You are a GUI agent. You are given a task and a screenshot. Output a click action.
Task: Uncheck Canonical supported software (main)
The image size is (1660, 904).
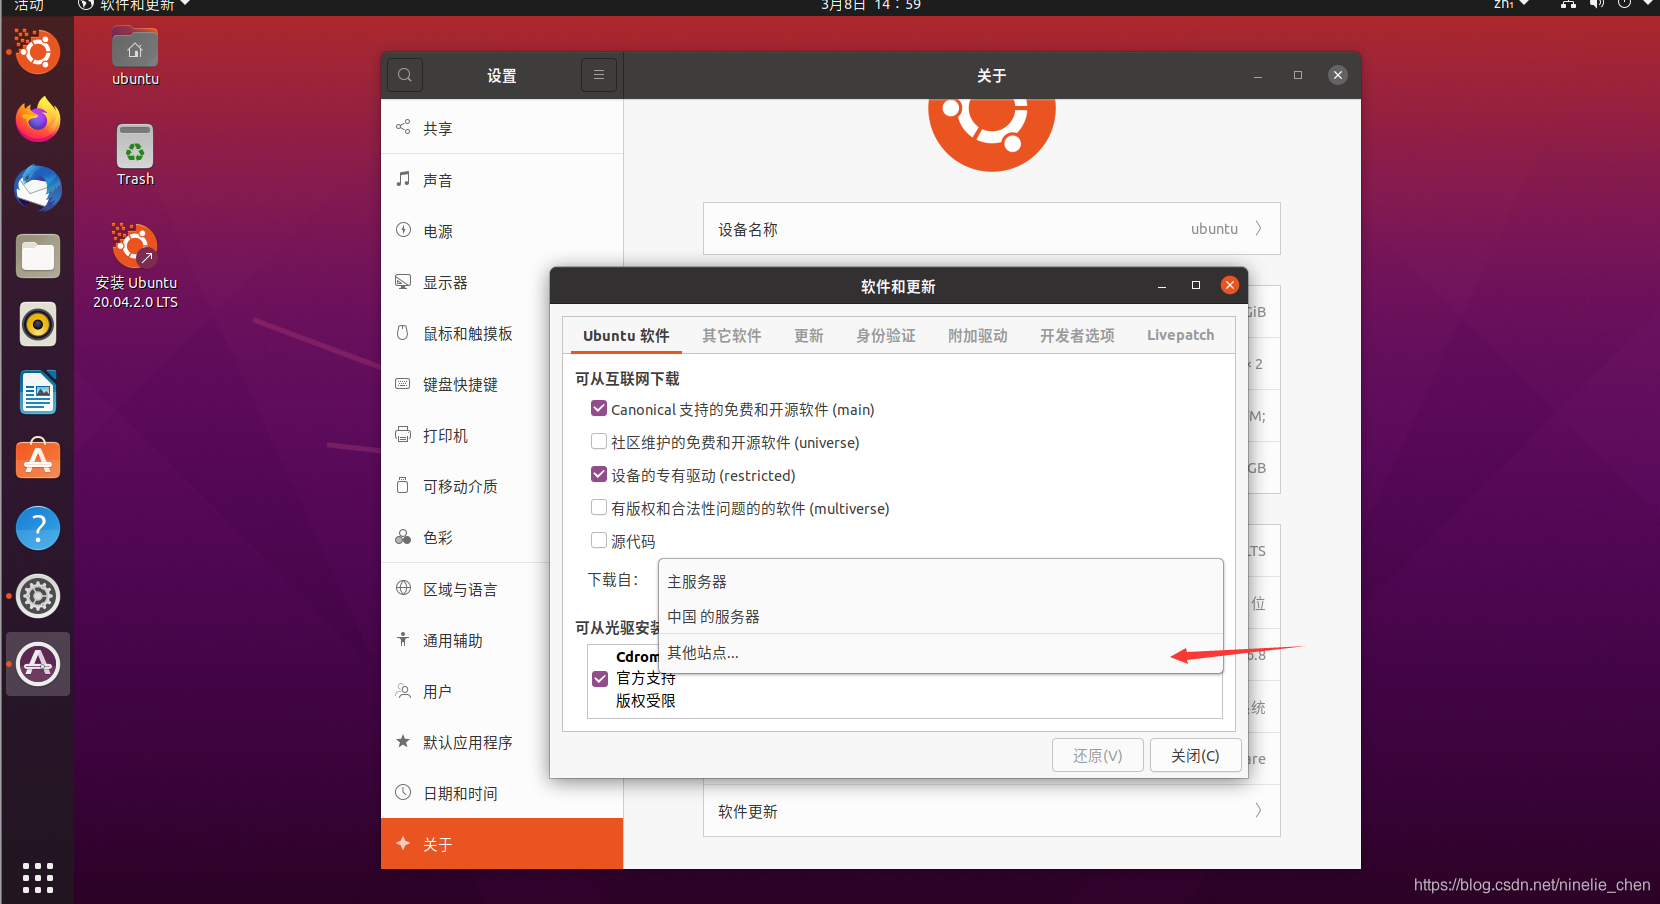599,409
